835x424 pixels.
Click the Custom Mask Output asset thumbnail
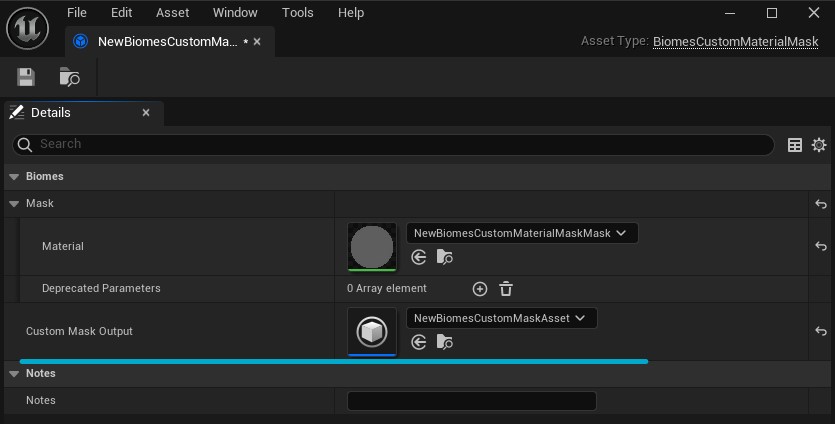[x=372, y=331]
